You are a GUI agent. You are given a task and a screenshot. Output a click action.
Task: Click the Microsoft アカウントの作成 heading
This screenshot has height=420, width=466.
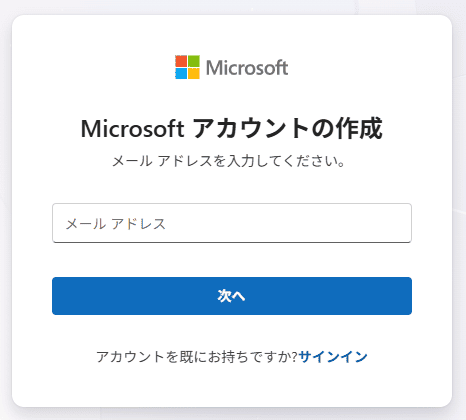coord(232,128)
